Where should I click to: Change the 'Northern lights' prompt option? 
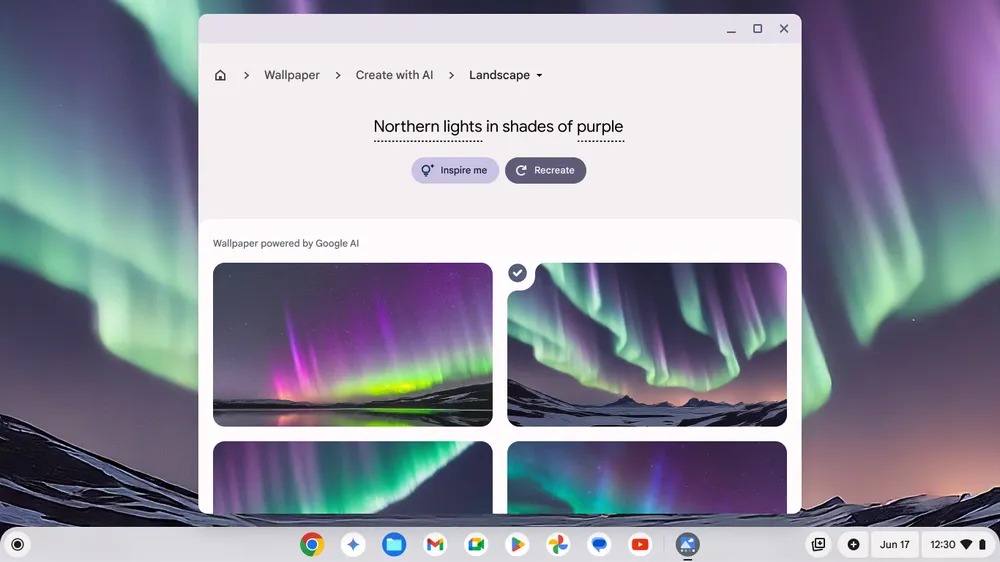[x=427, y=127]
